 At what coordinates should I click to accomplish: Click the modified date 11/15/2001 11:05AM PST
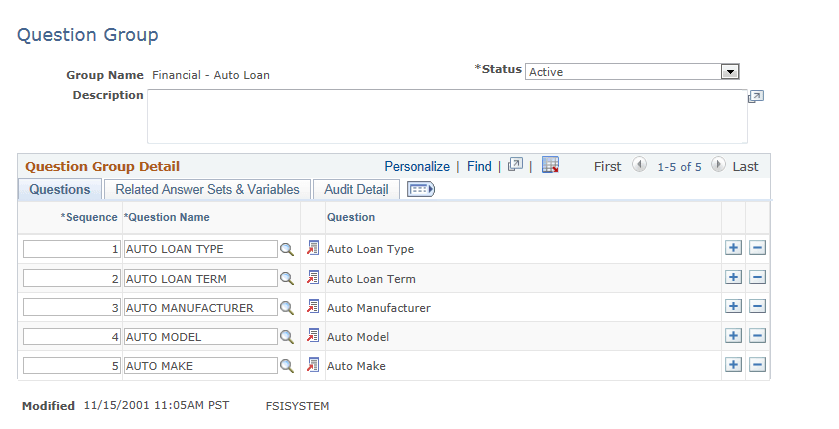click(156, 405)
